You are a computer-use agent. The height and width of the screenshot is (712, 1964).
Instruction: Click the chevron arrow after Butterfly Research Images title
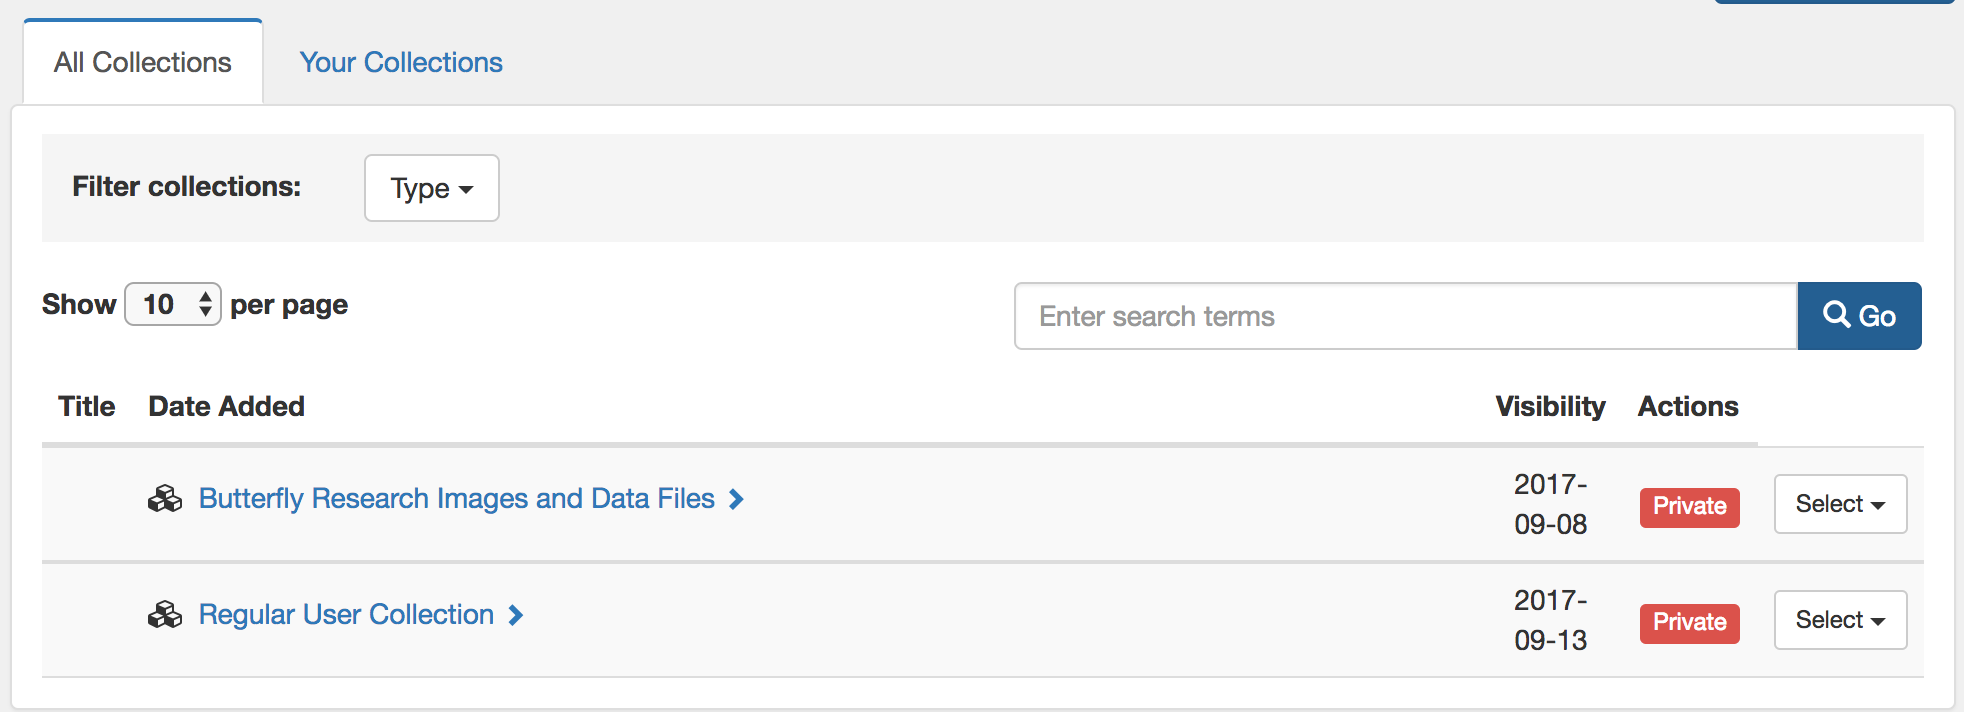(736, 499)
